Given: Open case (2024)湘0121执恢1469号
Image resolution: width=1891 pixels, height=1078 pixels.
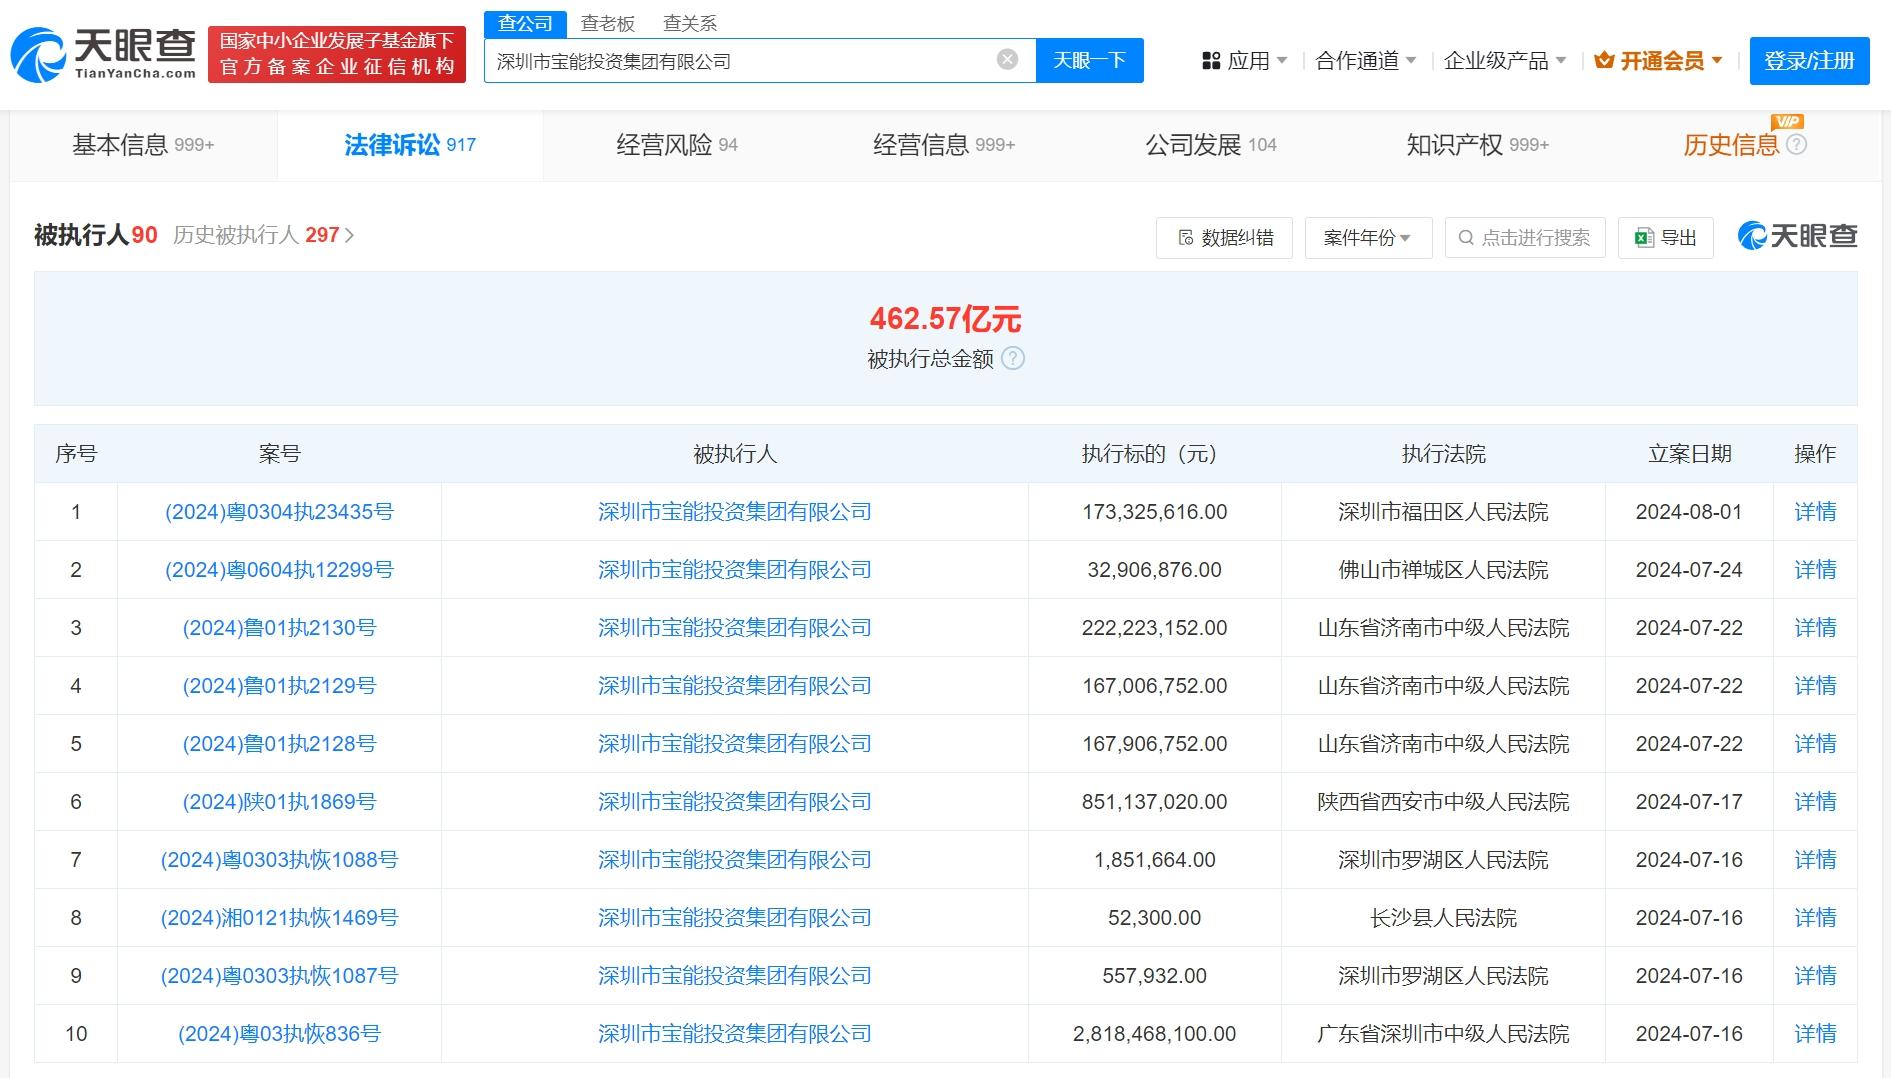Looking at the screenshot, I should tap(279, 918).
